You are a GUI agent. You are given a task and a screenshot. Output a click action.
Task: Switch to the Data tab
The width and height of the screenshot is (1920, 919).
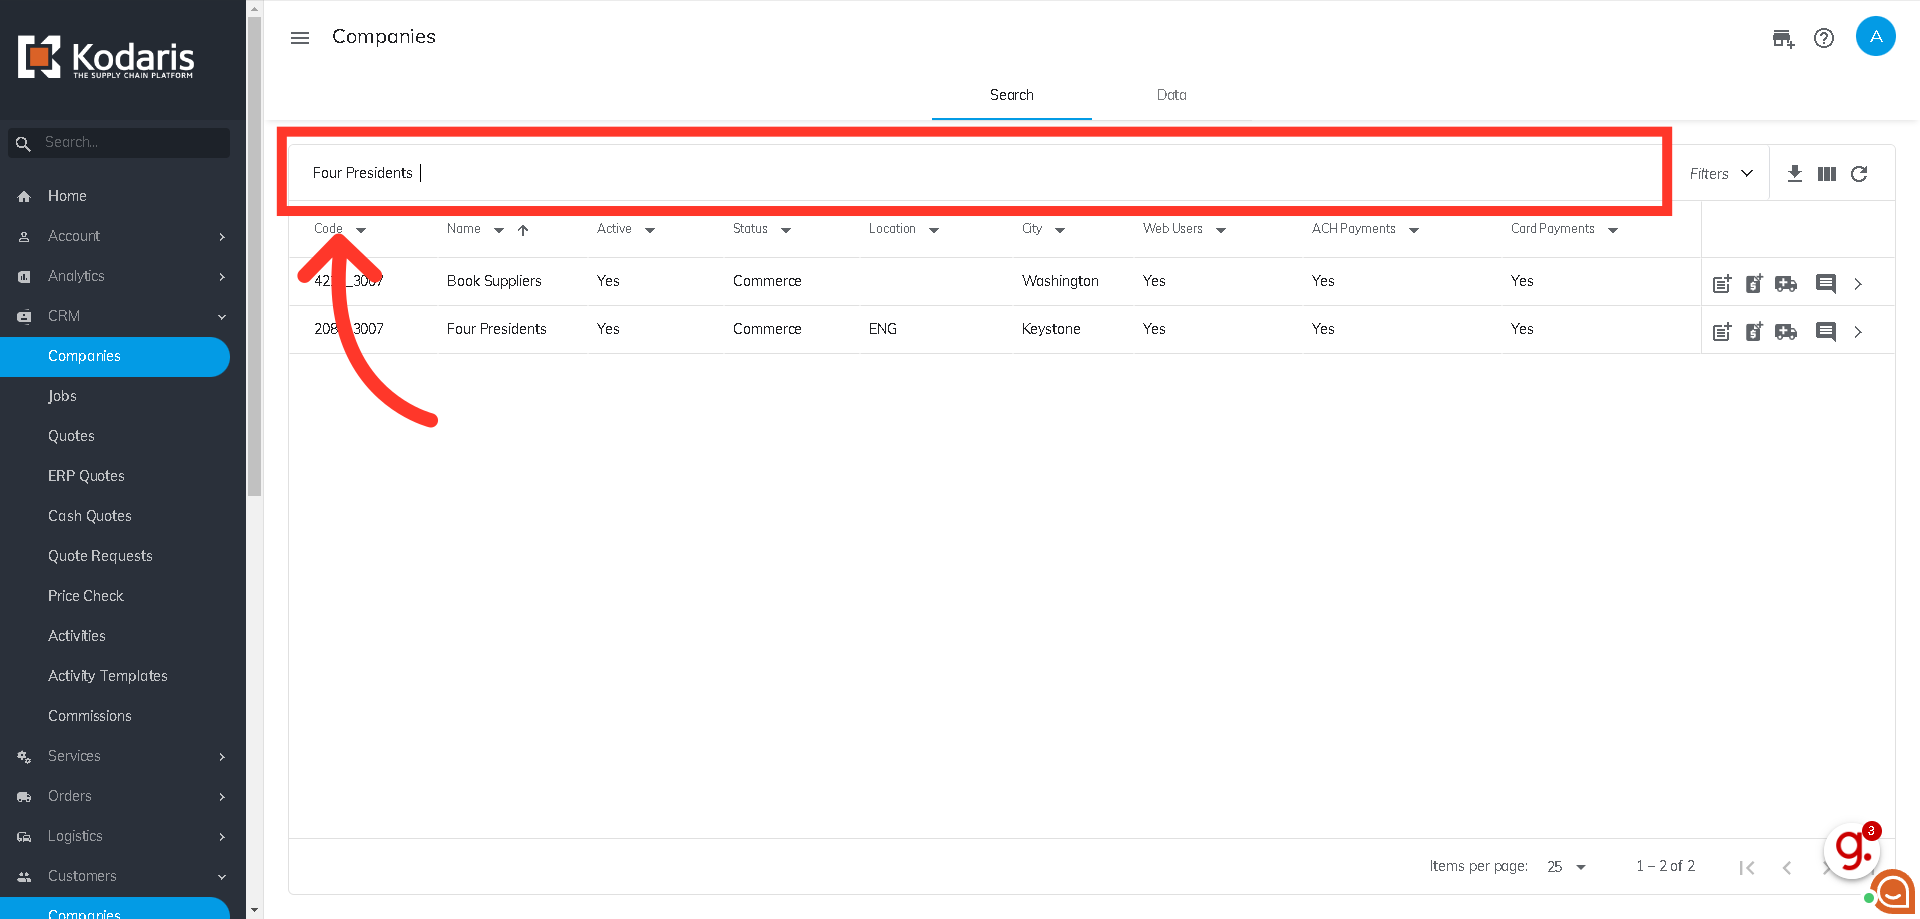point(1172,95)
